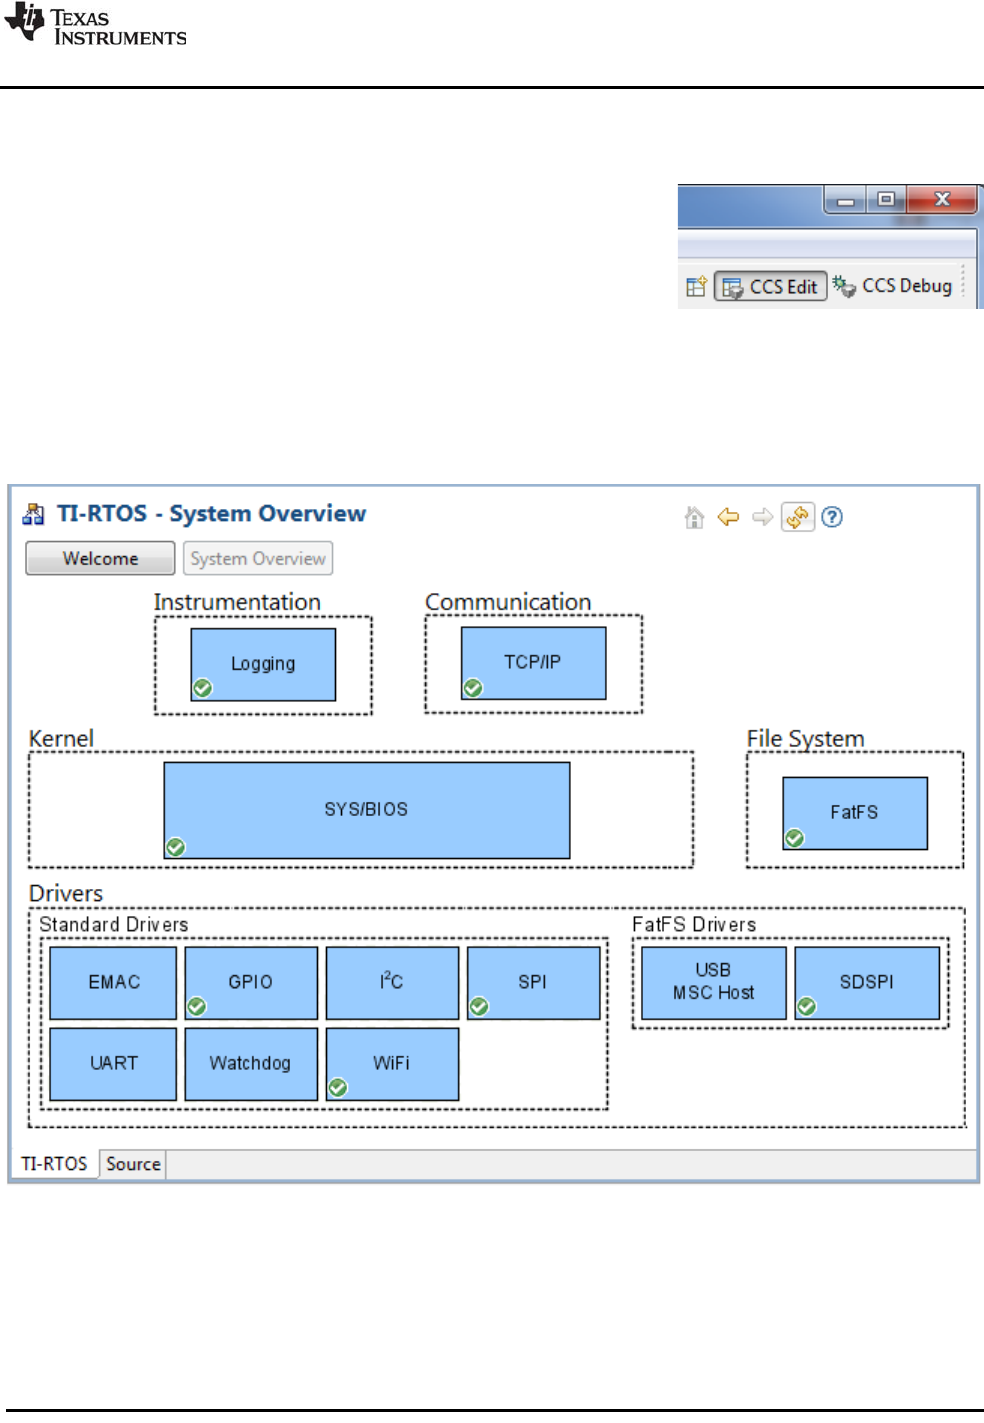Select the Watchdog driver block

pos(251,1064)
